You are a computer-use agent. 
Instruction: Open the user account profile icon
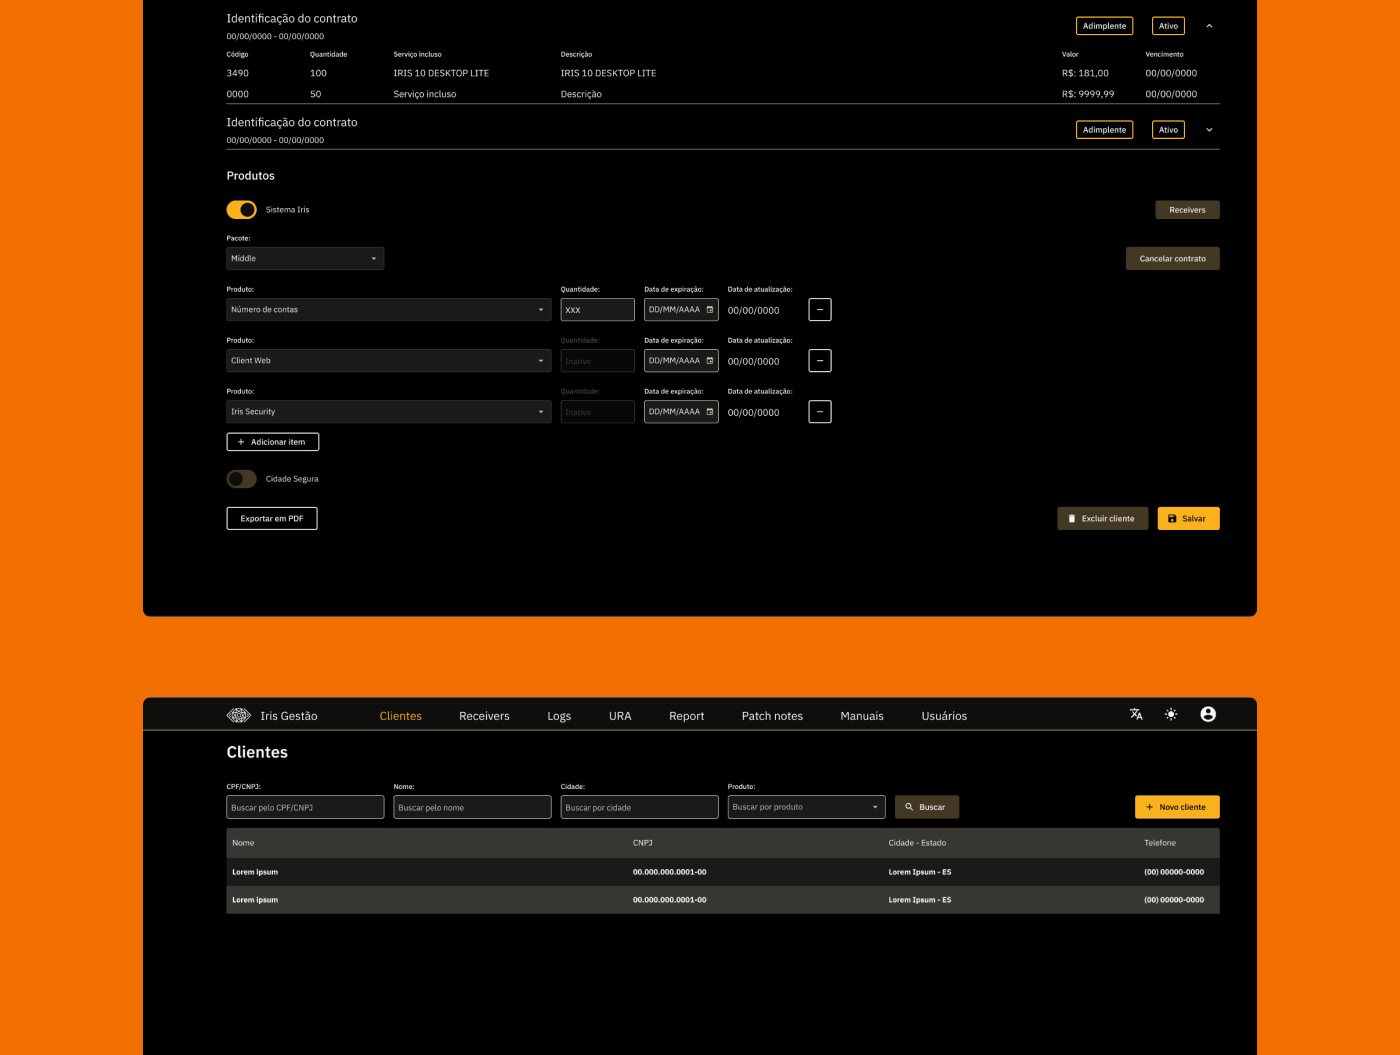click(1208, 714)
